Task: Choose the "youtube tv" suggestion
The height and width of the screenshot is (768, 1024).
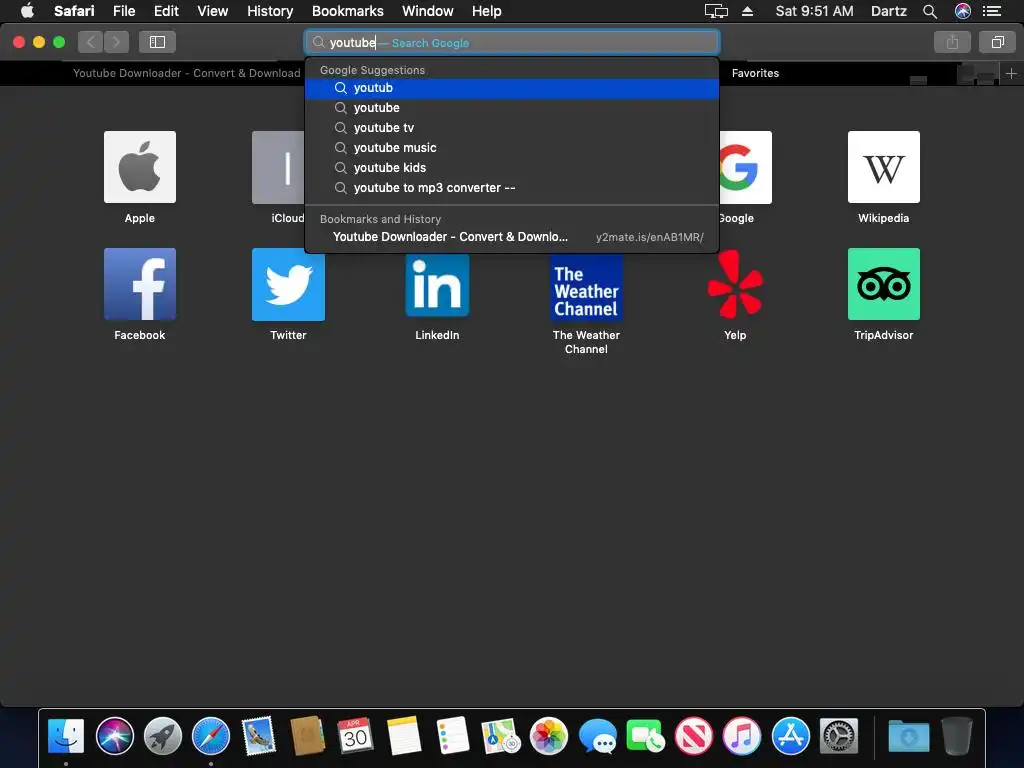Action: (512, 128)
